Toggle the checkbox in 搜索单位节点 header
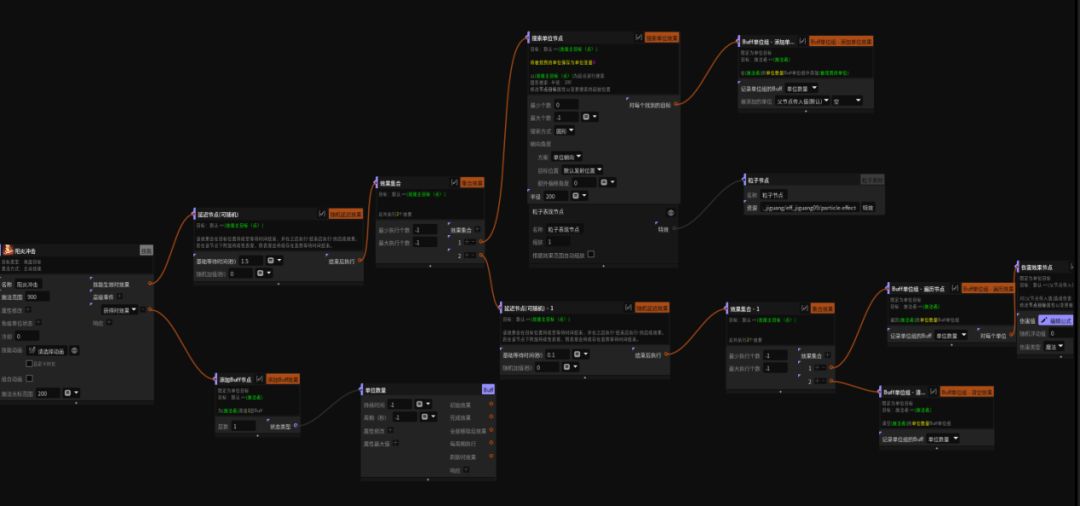The width and height of the screenshot is (1080, 506). pyautogui.click(x=639, y=37)
